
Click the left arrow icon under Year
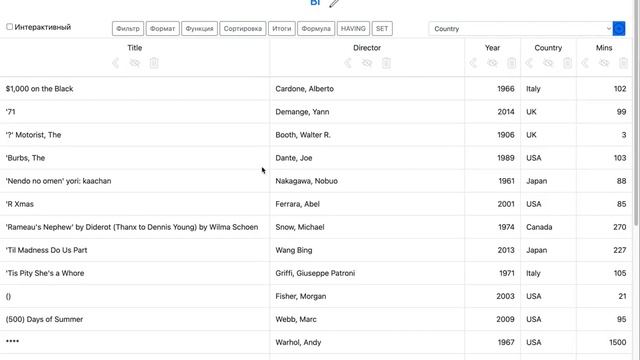pos(473,63)
